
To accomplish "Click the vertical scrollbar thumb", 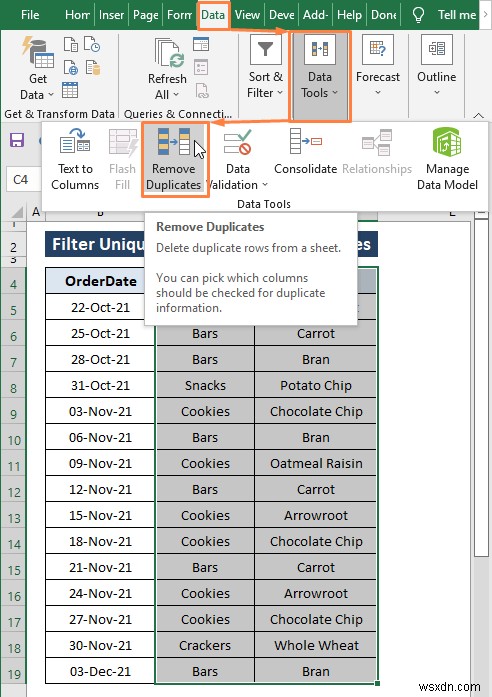I will 481,387.
